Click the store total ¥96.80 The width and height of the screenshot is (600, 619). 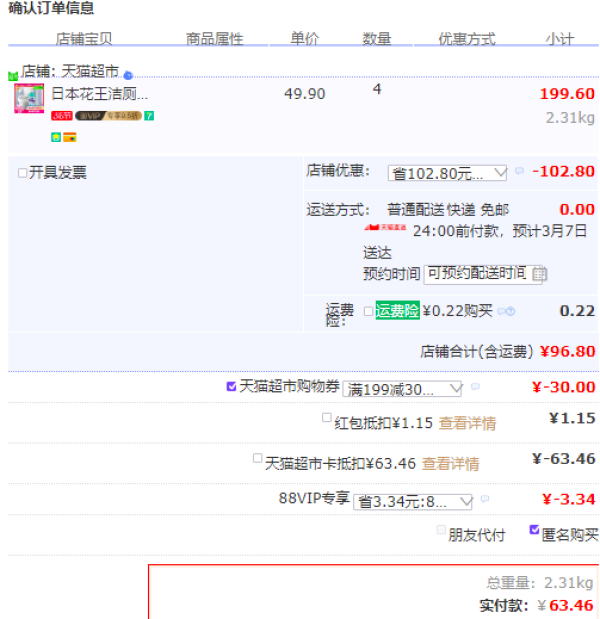[567, 351]
